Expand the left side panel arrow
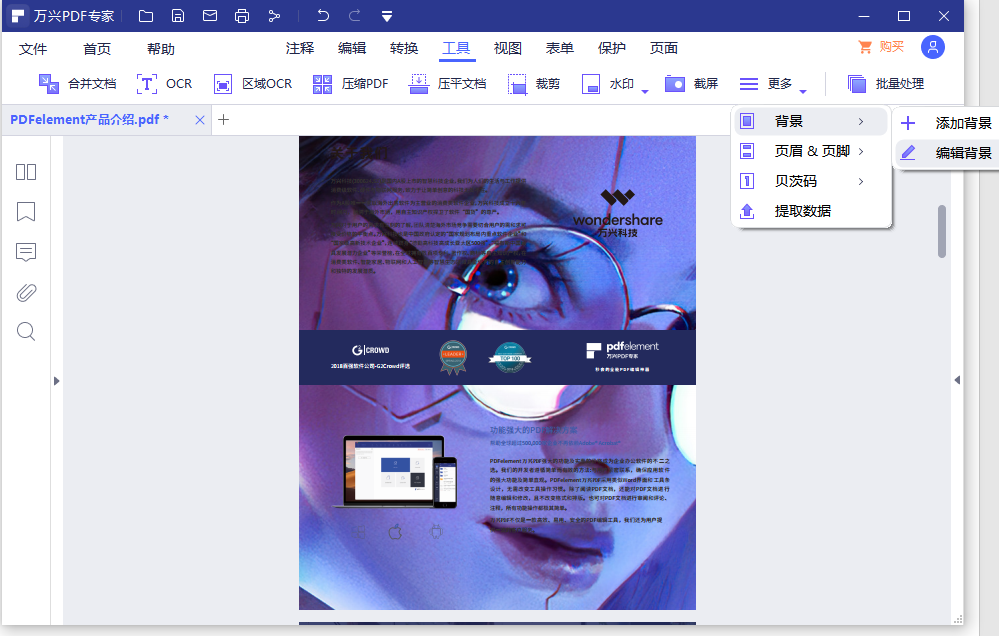999x636 pixels. coord(56,380)
